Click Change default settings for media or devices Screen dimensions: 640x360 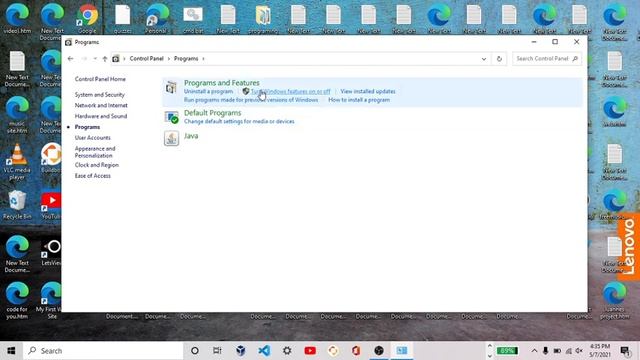[x=239, y=122]
